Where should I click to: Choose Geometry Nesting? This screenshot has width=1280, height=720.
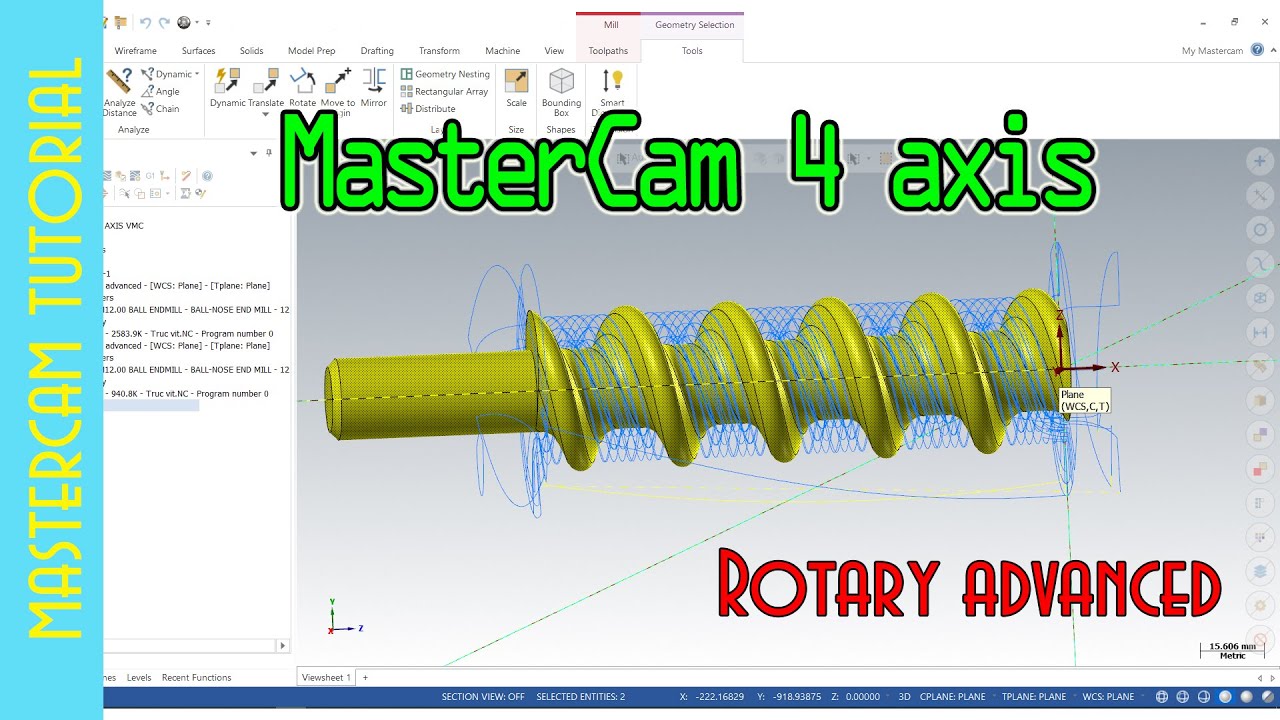tap(445, 74)
